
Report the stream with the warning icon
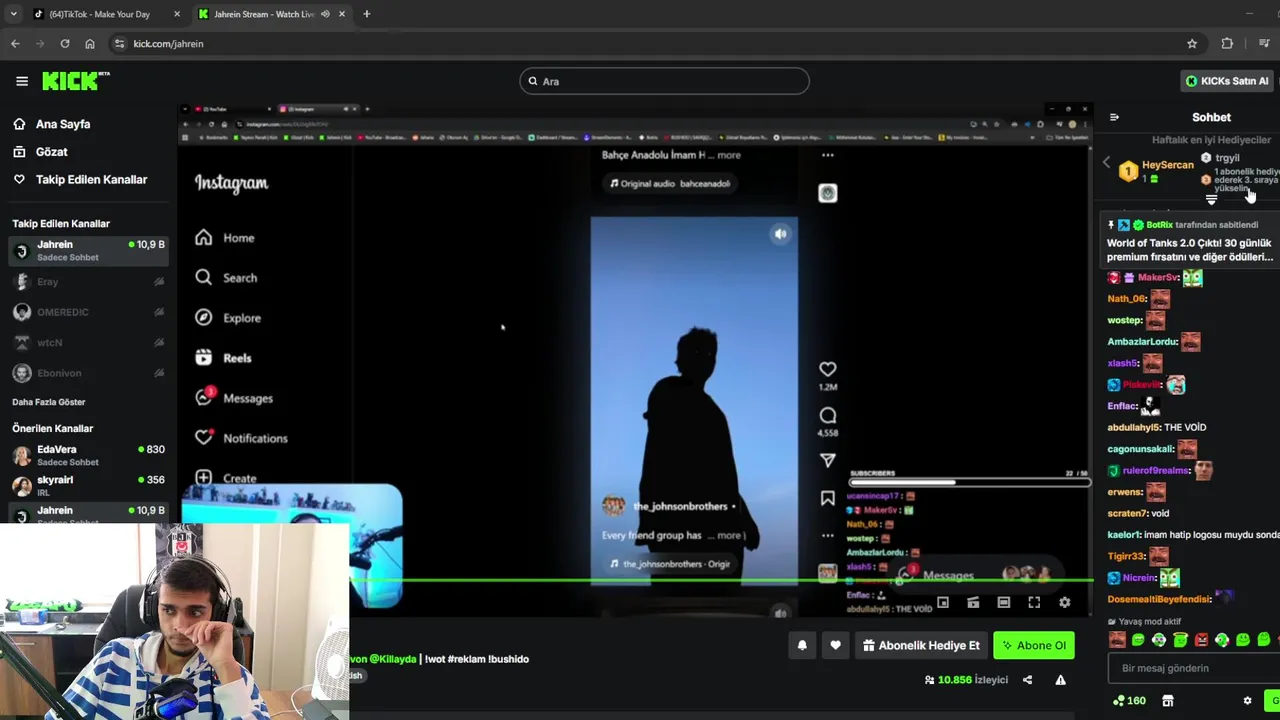tap(1060, 680)
